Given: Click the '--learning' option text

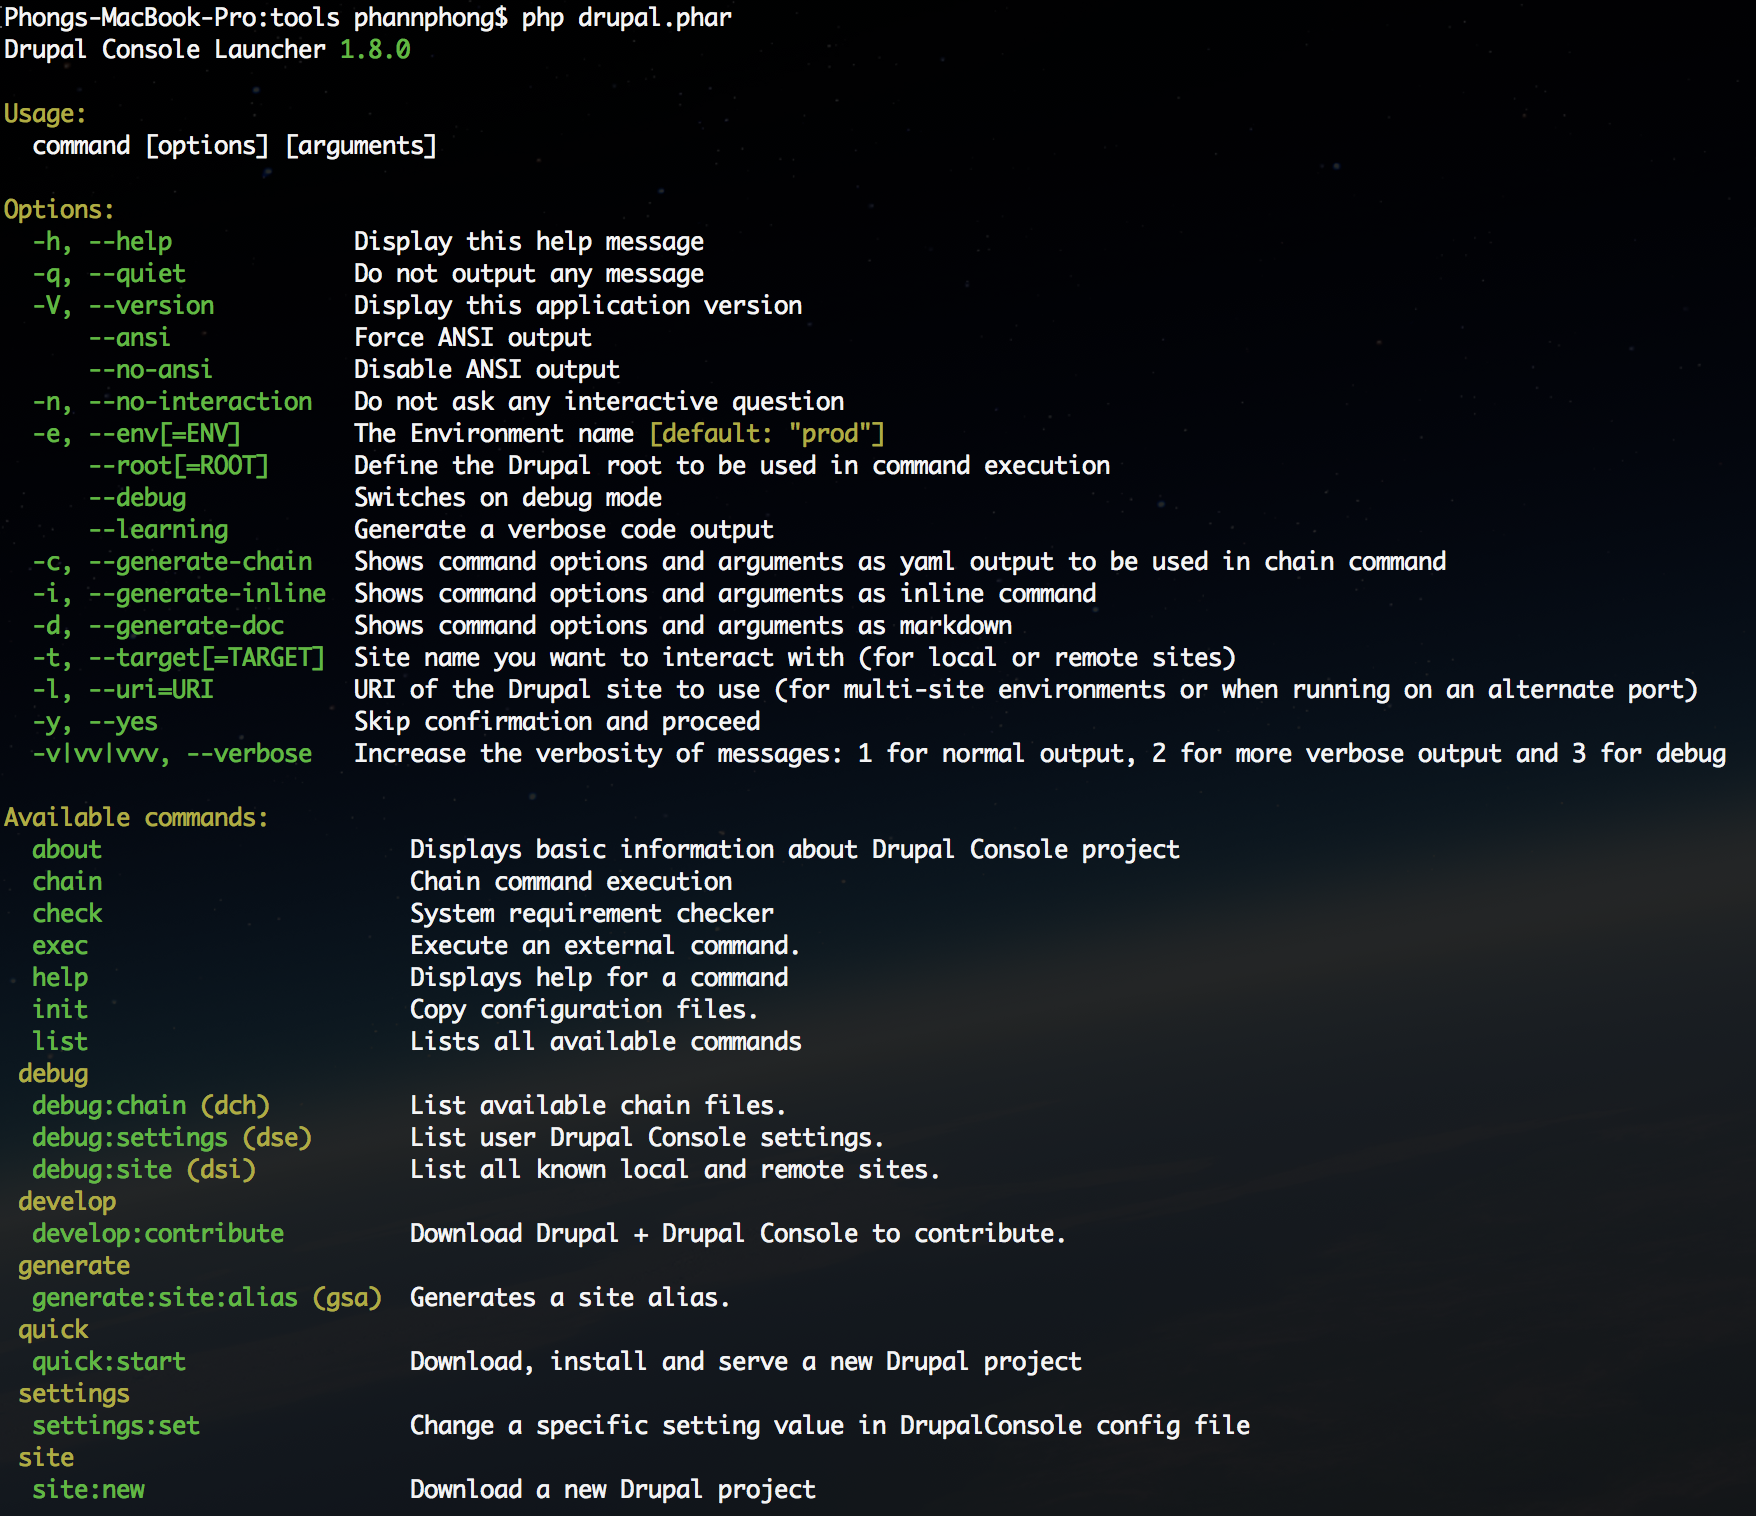Looking at the screenshot, I should 158,530.
